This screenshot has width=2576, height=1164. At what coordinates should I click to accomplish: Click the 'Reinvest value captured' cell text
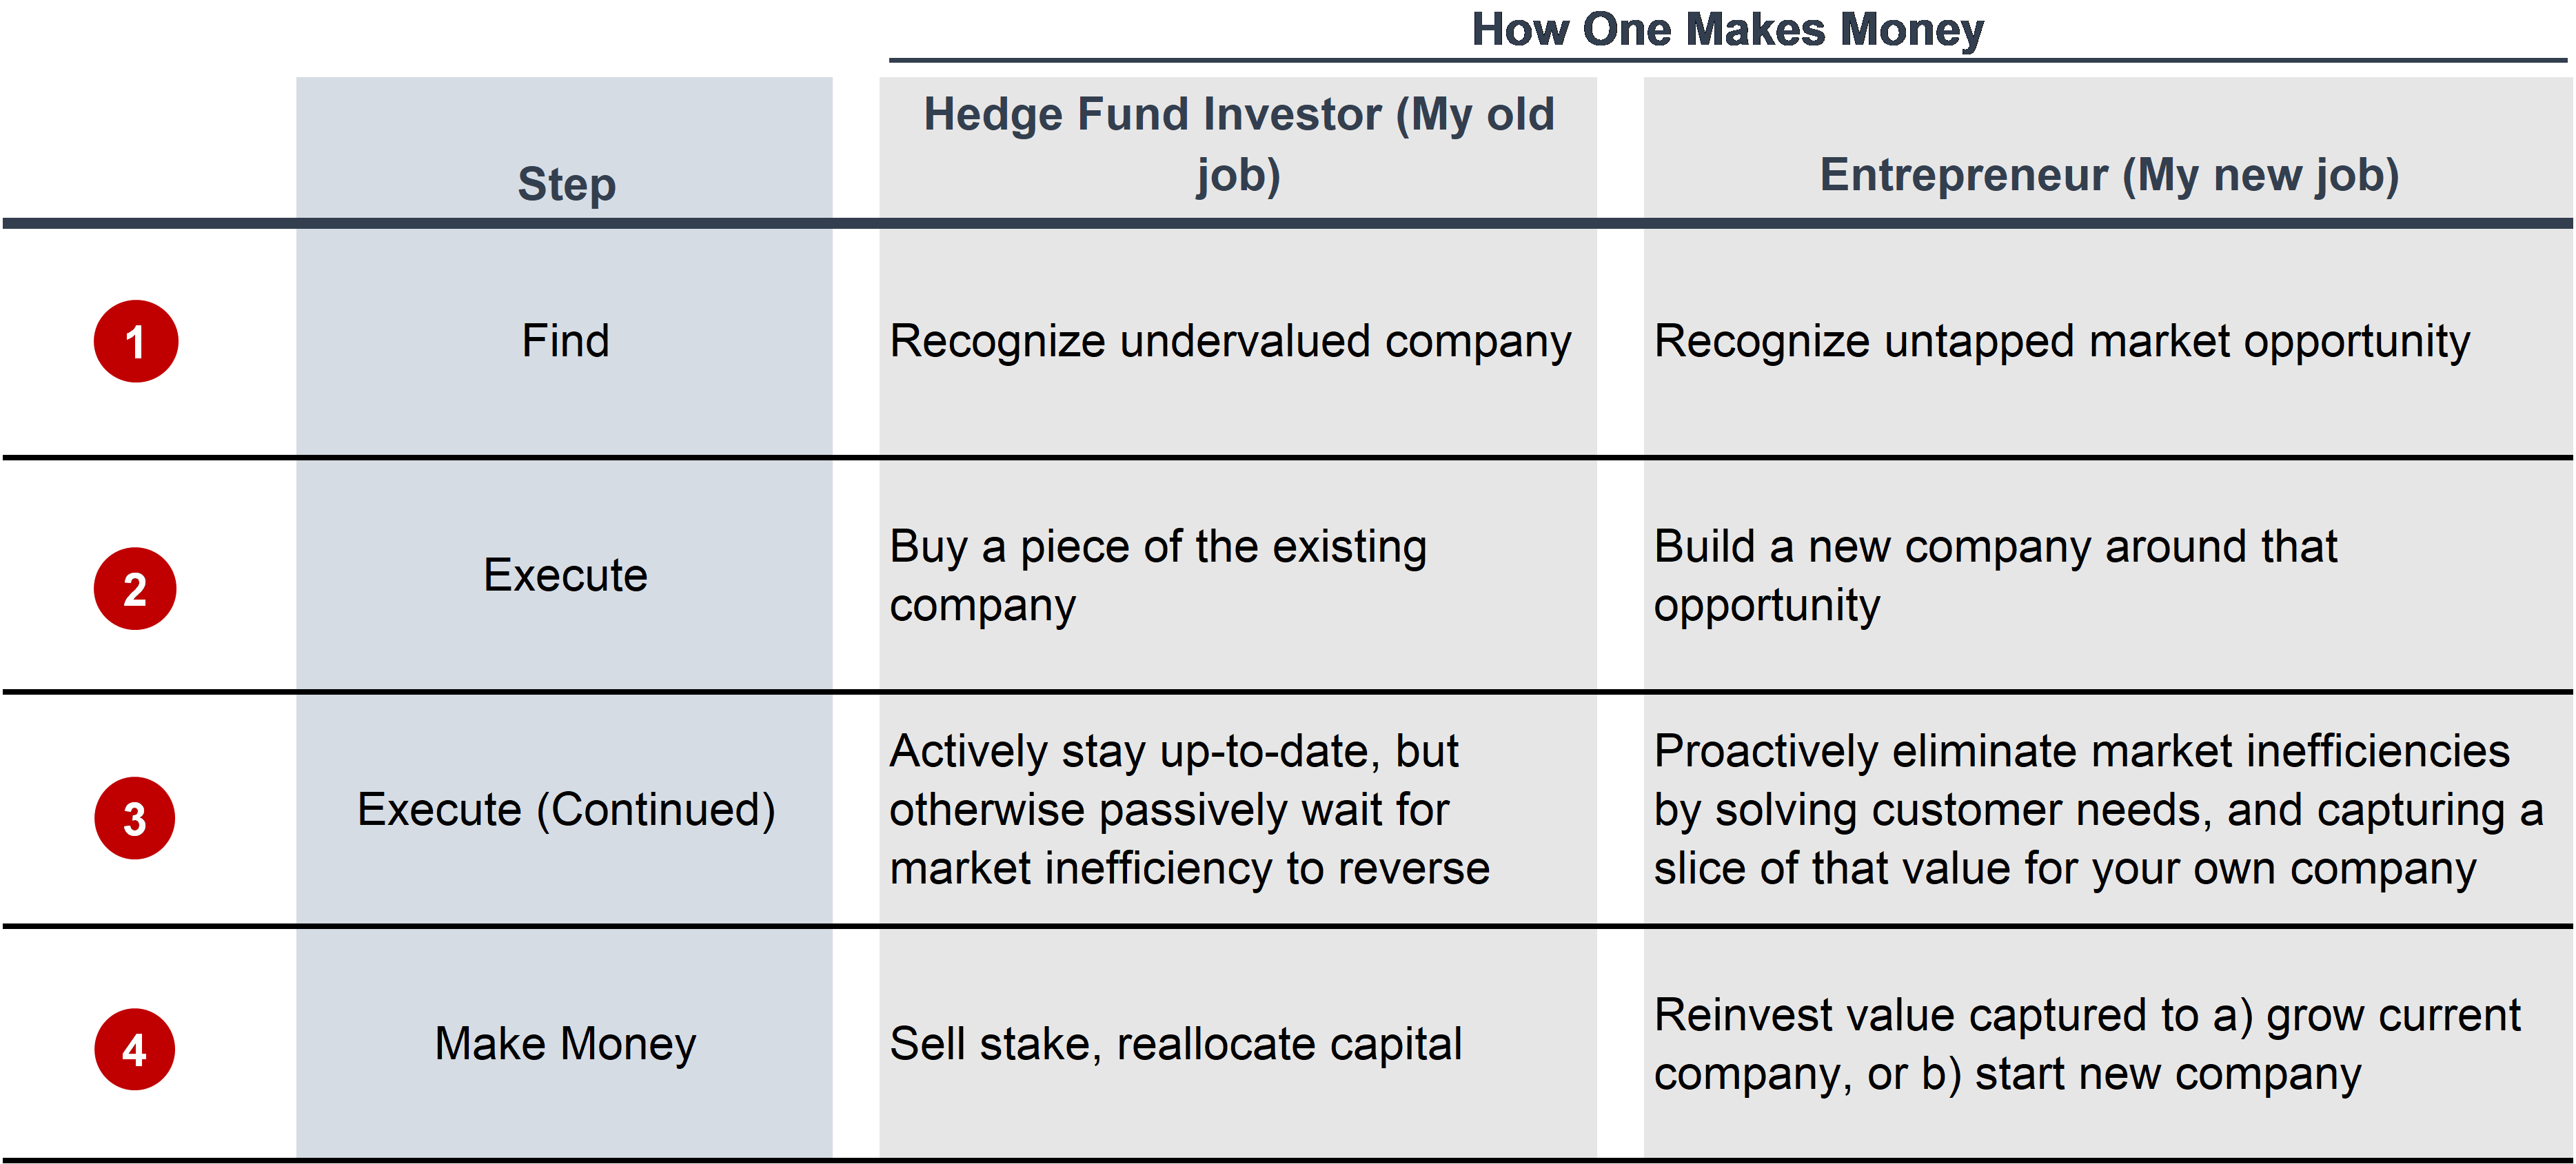[x=2088, y=1044]
